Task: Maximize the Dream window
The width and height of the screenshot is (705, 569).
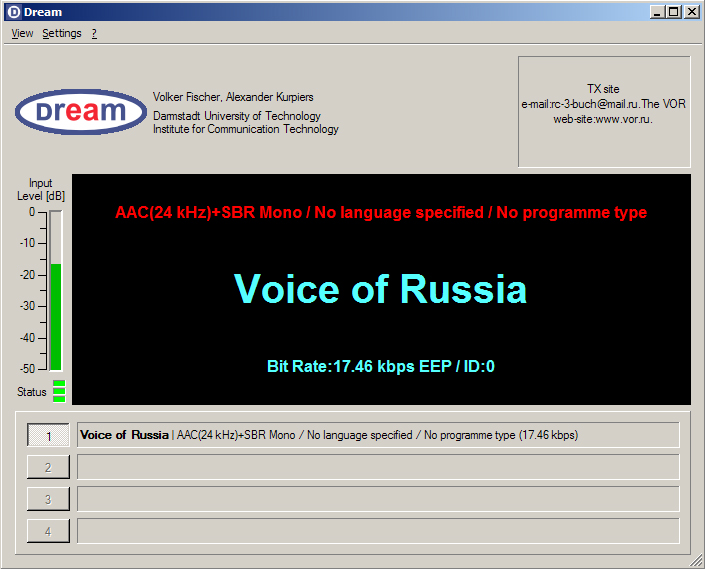Action: click(x=674, y=12)
